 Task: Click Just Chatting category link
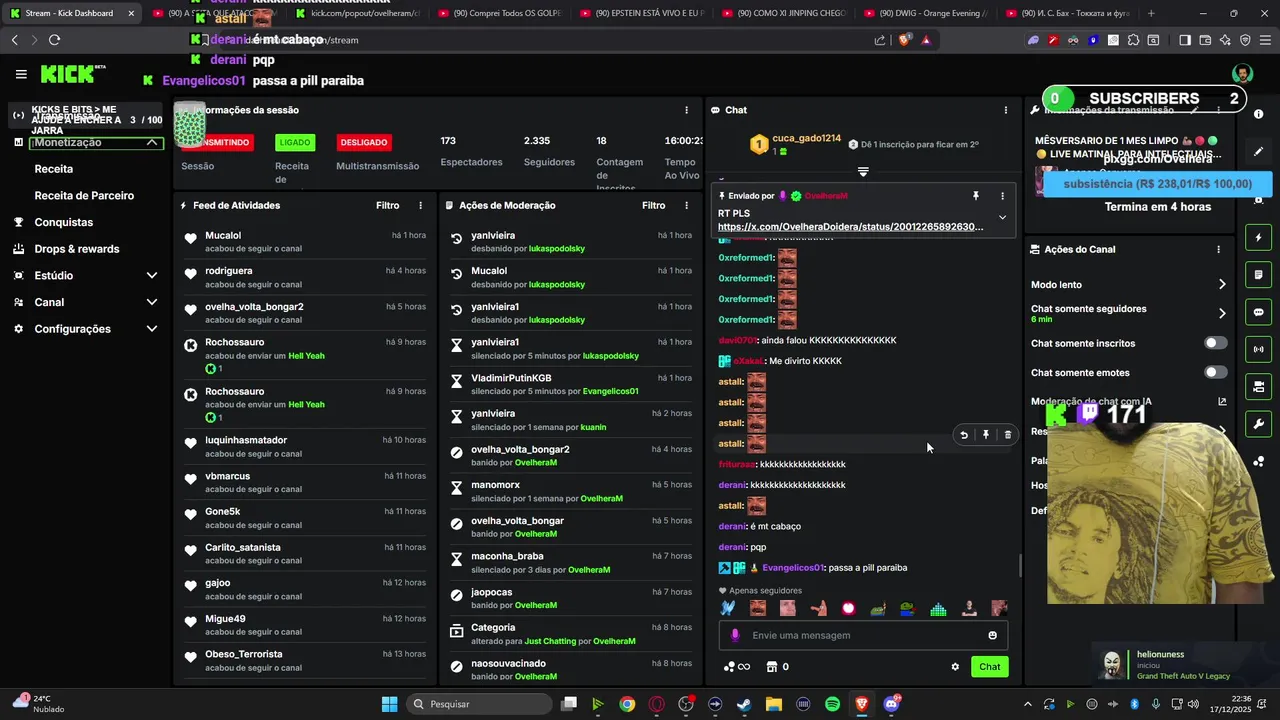pyautogui.click(x=552, y=641)
